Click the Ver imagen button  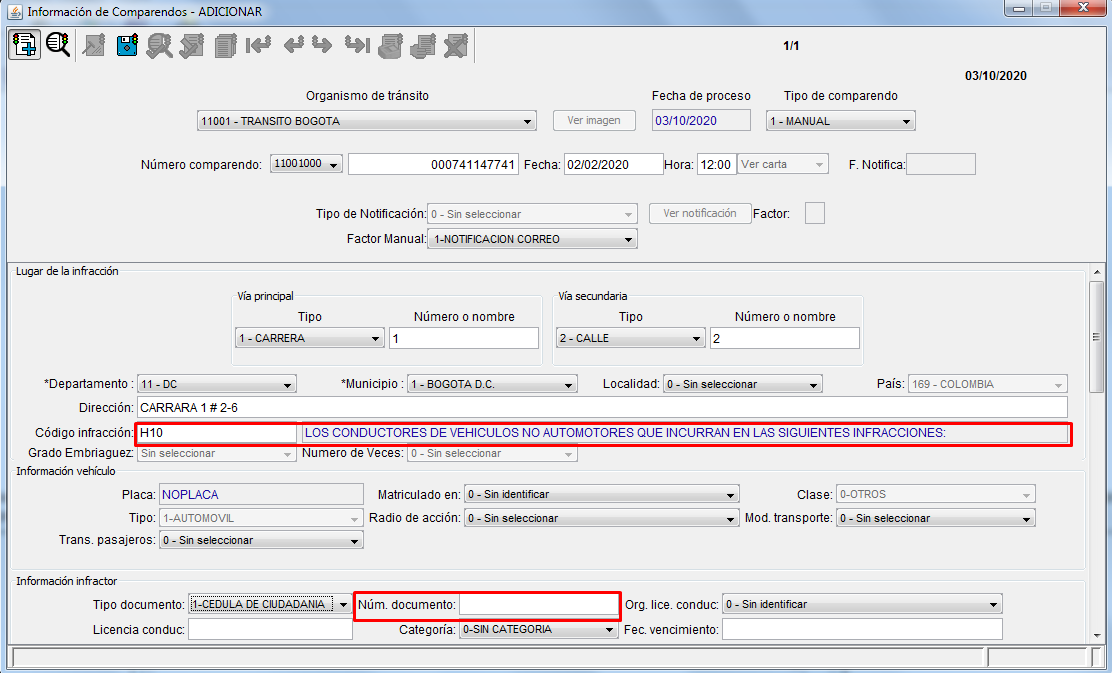(594, 120)
